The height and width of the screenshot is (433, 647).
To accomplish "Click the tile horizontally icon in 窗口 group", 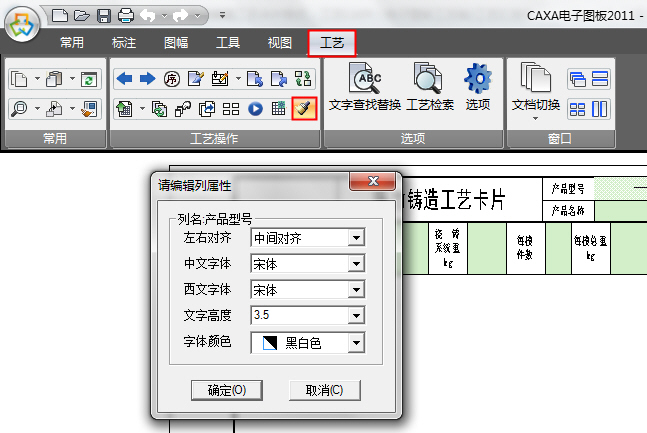I will coord(600,78).
